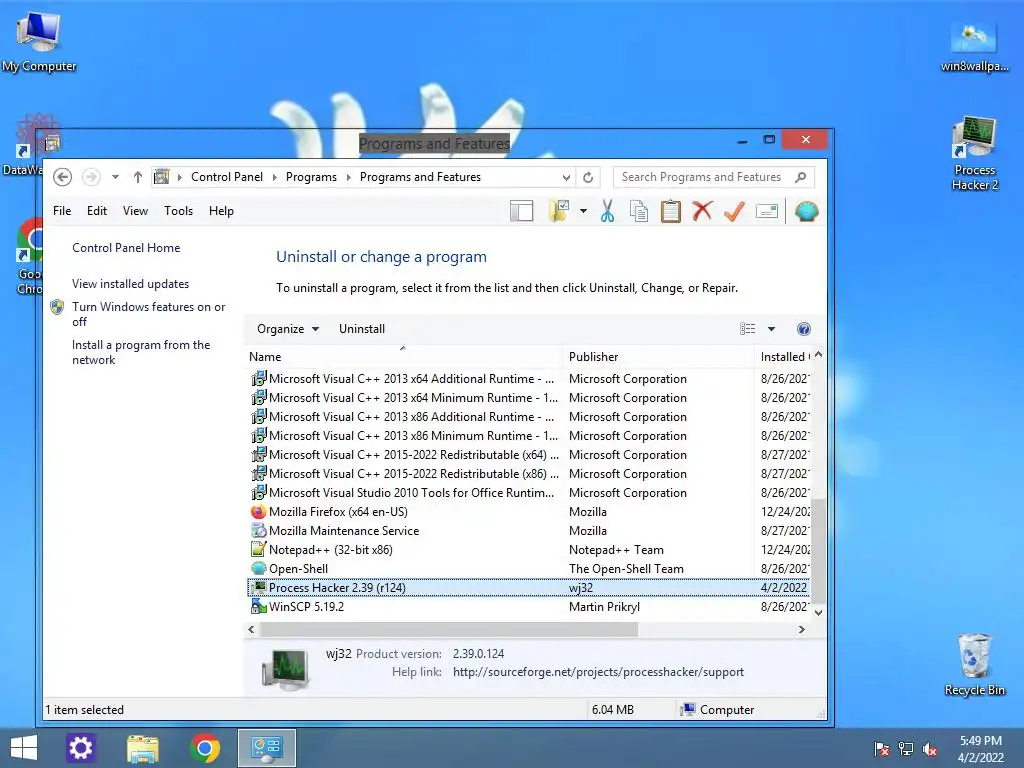Image resolution: width=1024 pixels, height=768 pixels.
Task: Open the Tools menu
Action: coord(178,211)
